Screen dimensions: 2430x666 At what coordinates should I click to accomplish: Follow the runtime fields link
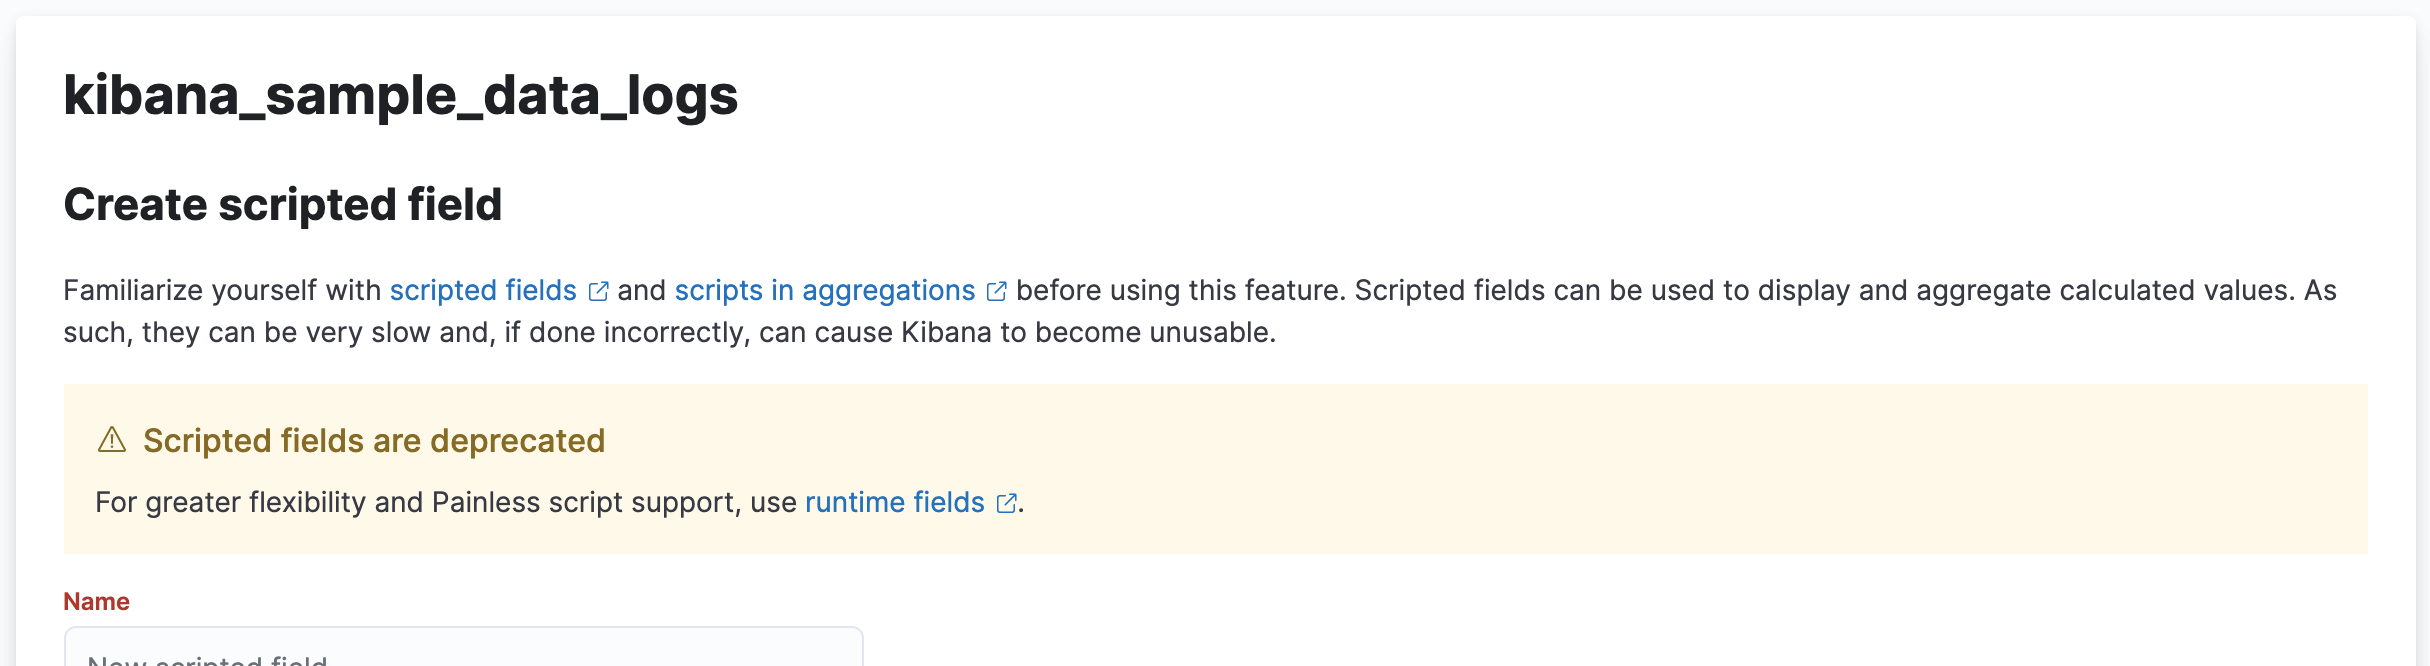[x=894, y=502]
